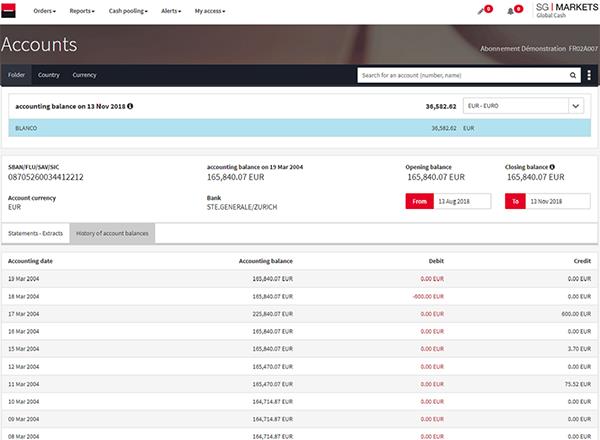Open the Orders dropdown menu
The width and height of the screenshot is (600, 440).
pyautogui.click(x=46, y=10)
